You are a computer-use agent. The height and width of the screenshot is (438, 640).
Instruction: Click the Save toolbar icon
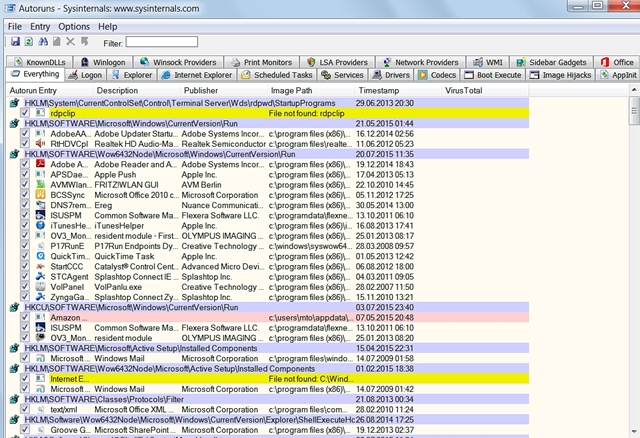point(15,42)
